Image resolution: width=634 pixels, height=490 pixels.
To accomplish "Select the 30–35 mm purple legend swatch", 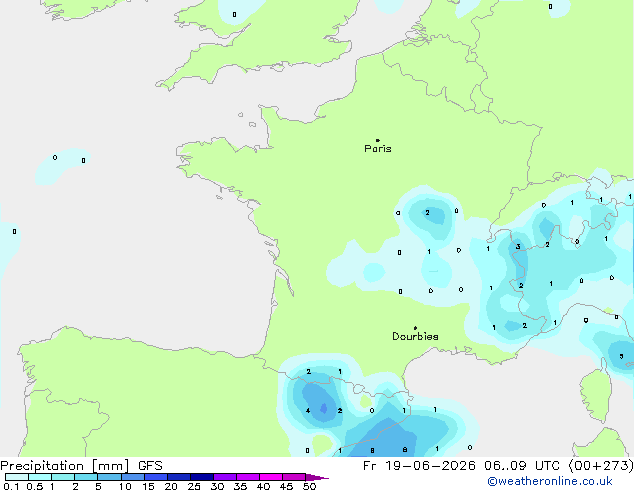I will [x=225, y=477].
